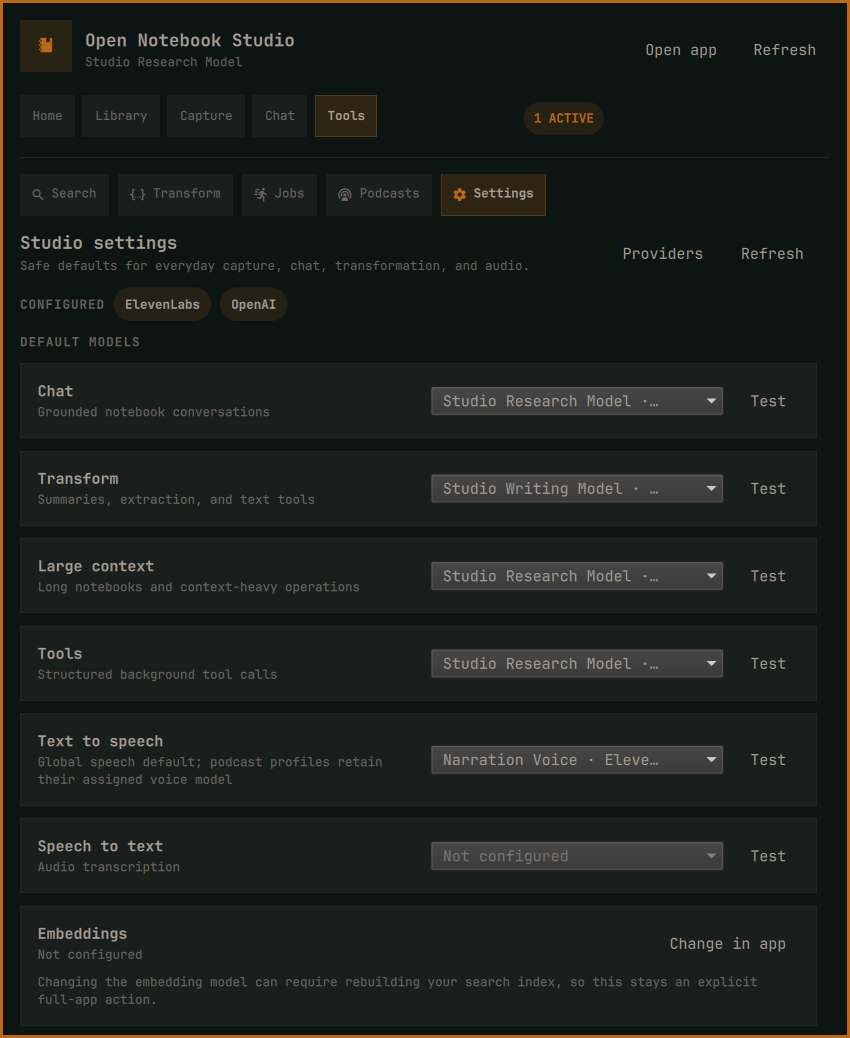This screenshot has height=1038, width=850.
Task: Click Refresh in the top header
Action: pyautogui.click(x=784, y=50)
